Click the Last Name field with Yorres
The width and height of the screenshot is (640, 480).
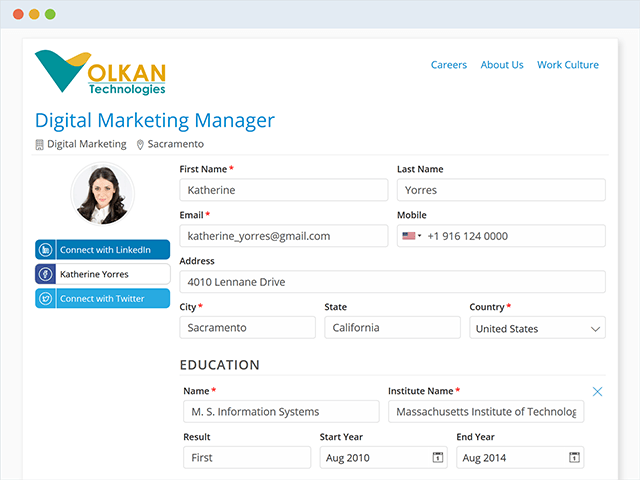pos(501,190)
